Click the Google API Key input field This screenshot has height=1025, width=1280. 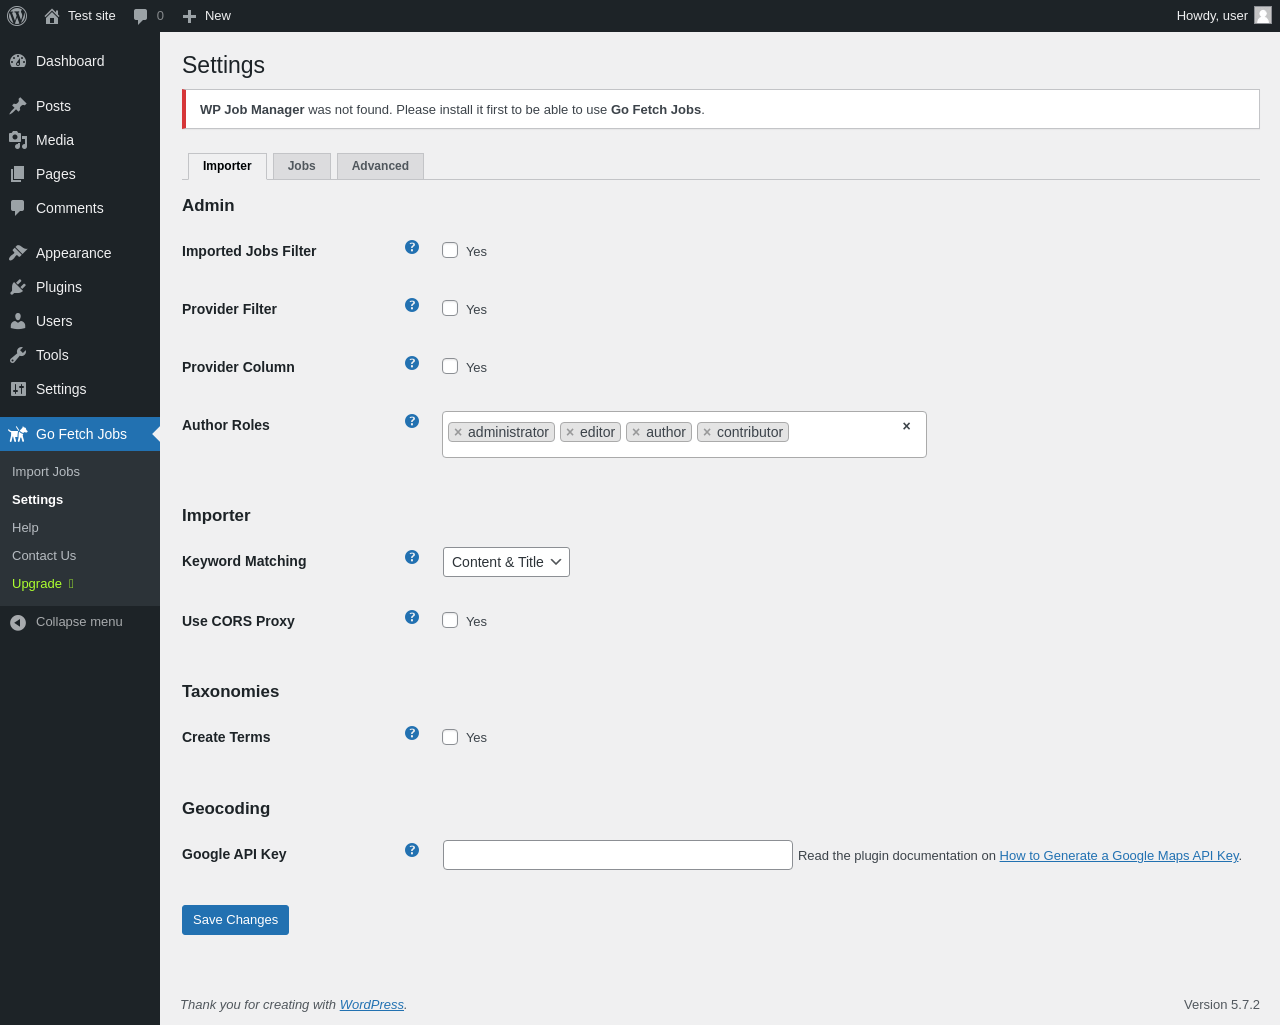point(618,855)
